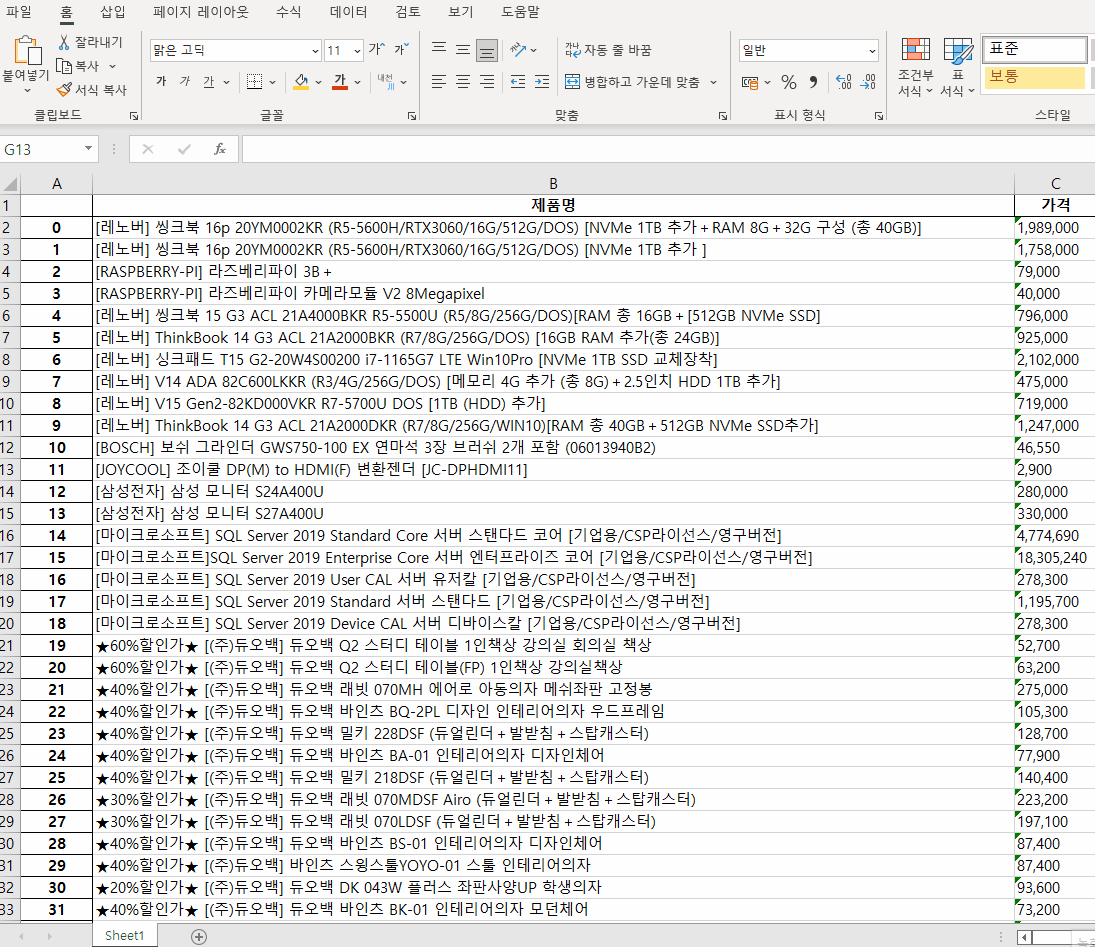Click increase decimal icon

pos(843,82)
